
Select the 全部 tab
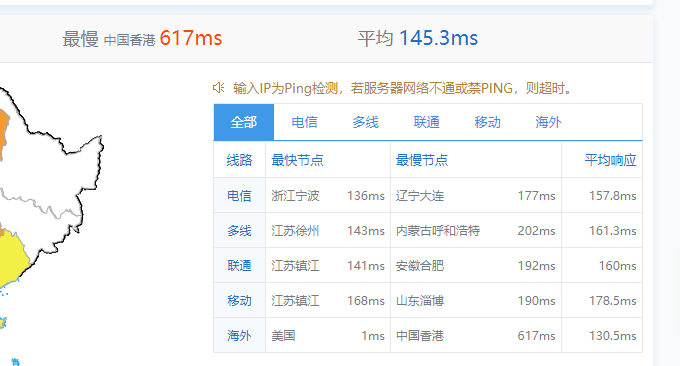point(244,122)
